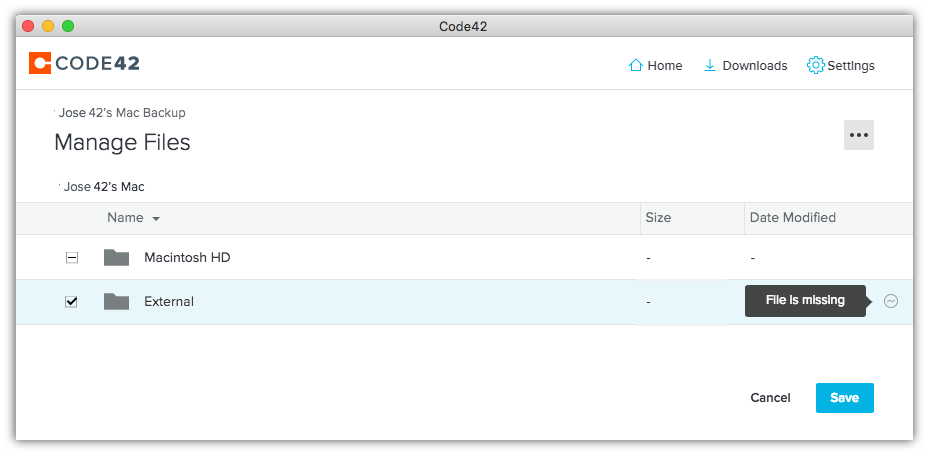
Task: Select the Jose 42's Mac device label
Action: [104, 187]
